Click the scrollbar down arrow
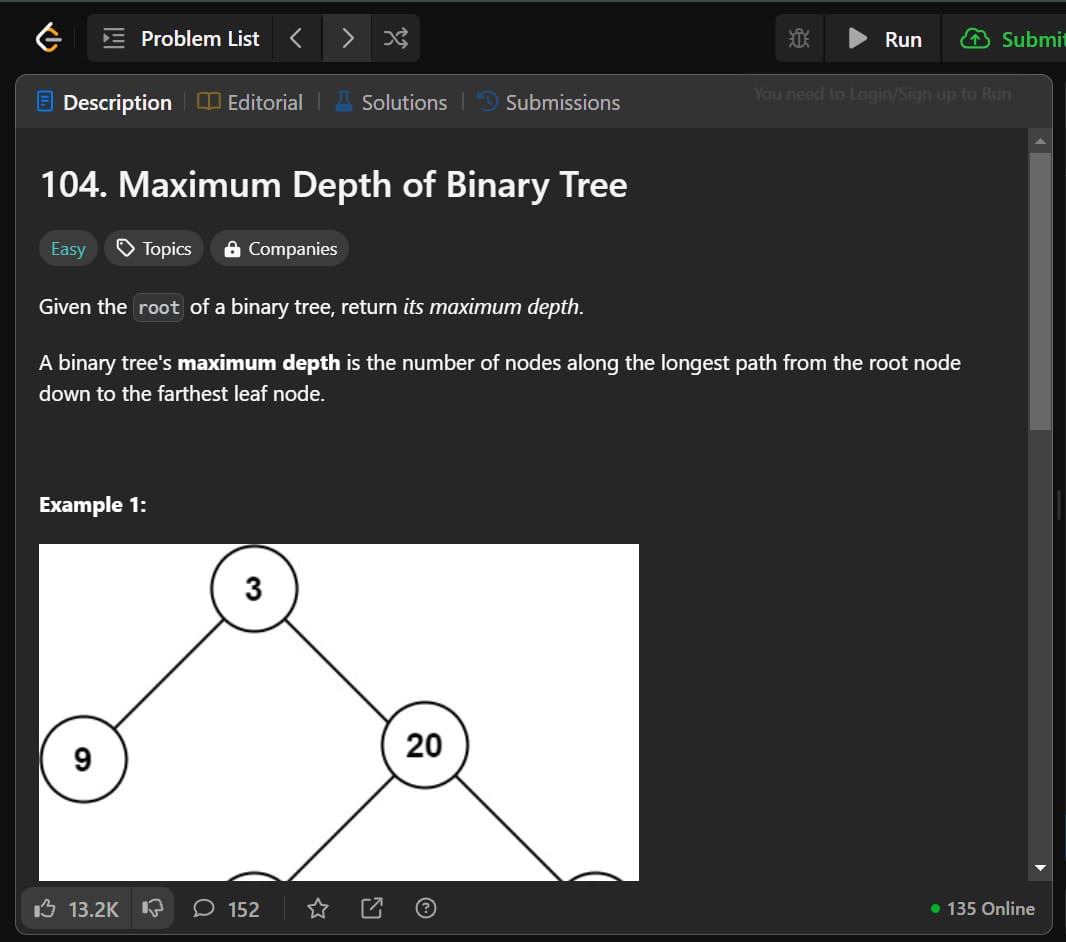Image resolution: width=1066 pixels, height=942 pixels. pyautogui.click(x=1040, y=868)
